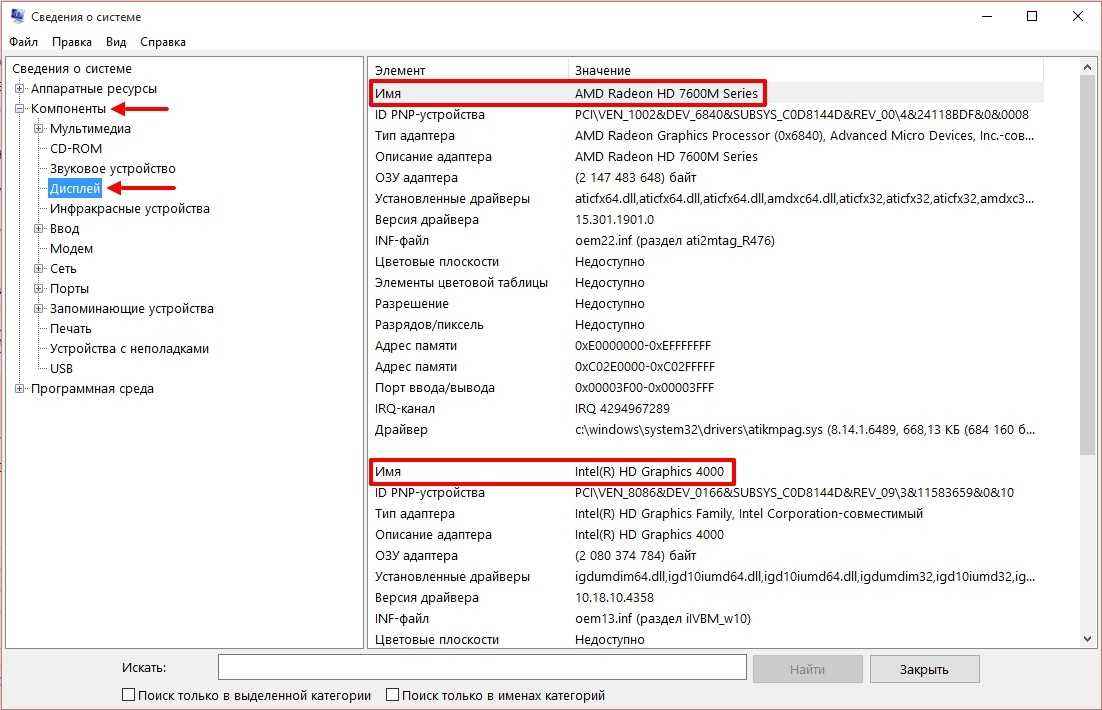Click the IRQ 4294967289 value
This screenshot has height=710, width=1102.
tap(622, 408)
